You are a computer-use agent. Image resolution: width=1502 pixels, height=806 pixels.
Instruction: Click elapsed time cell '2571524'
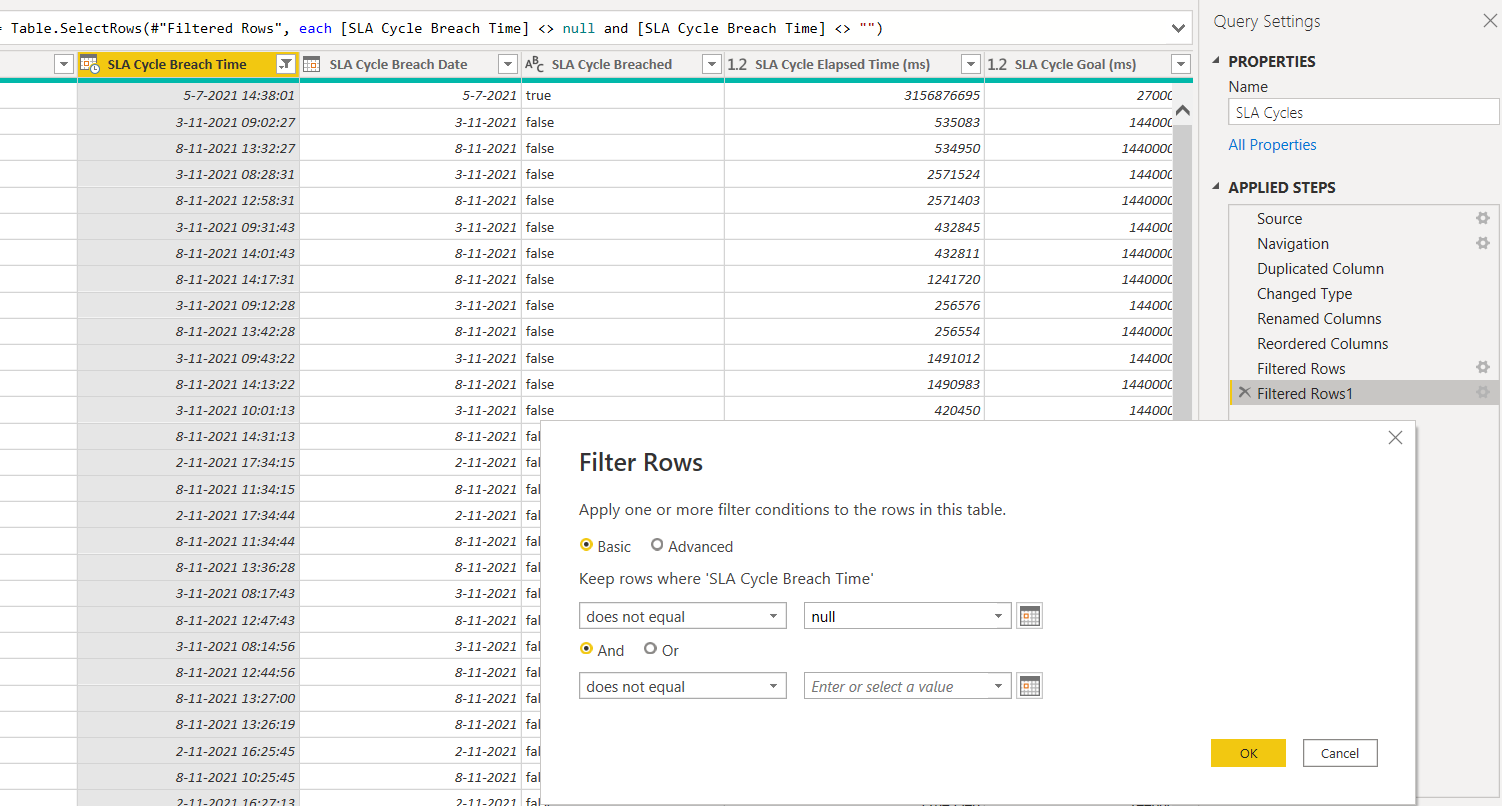pyautogui.click(x=854, y=174)
